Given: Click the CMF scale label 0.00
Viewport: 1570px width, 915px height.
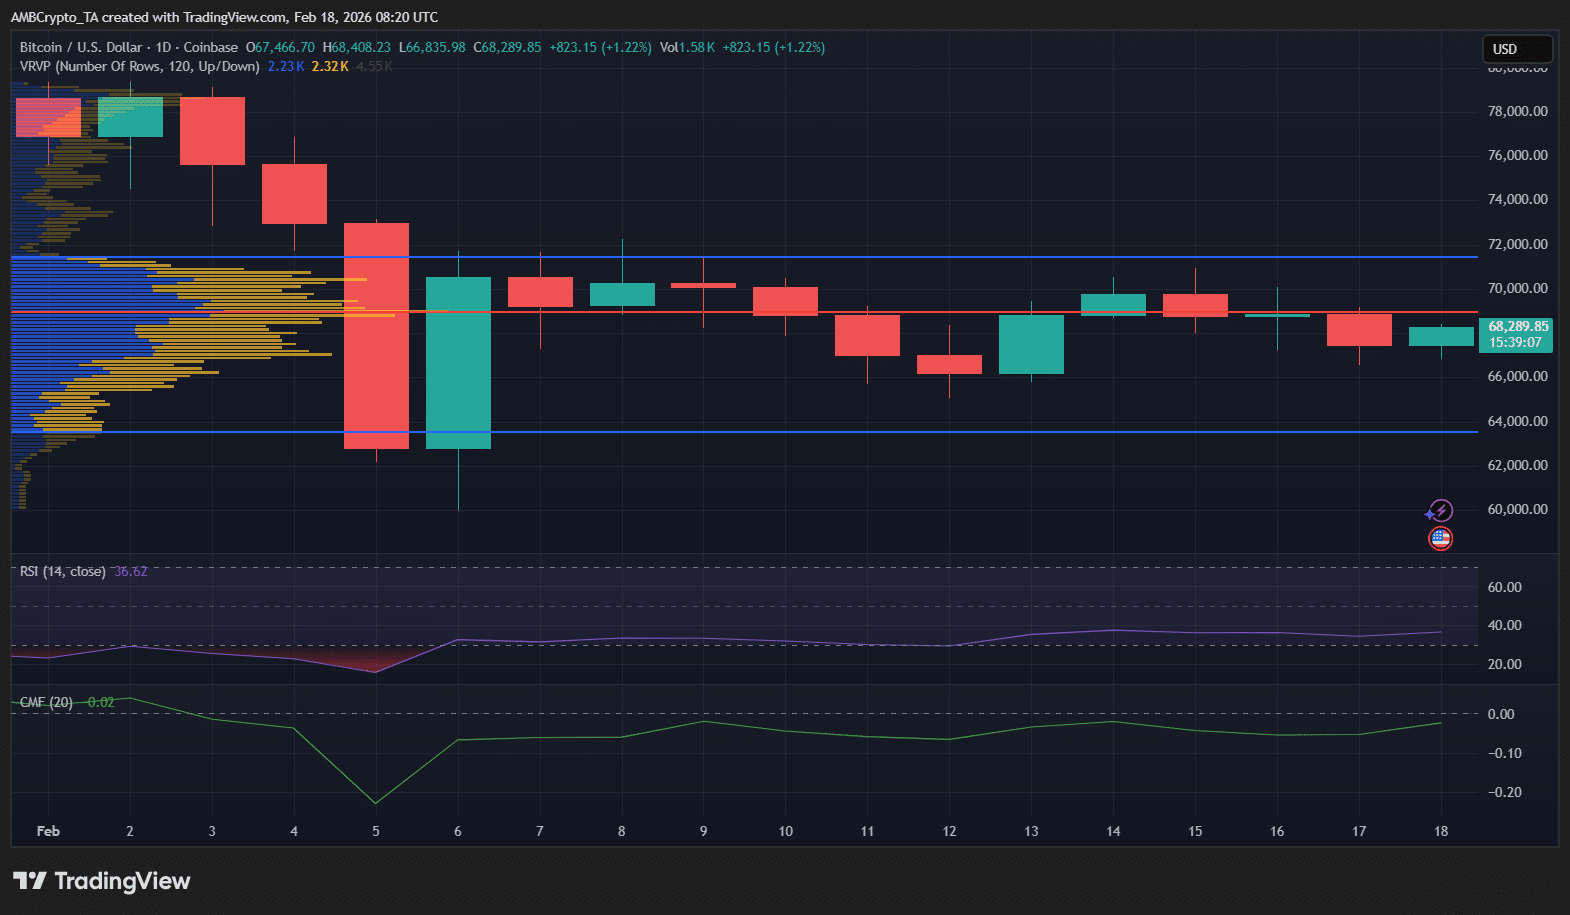Looking at the screenshot, I should point(1501,714).
